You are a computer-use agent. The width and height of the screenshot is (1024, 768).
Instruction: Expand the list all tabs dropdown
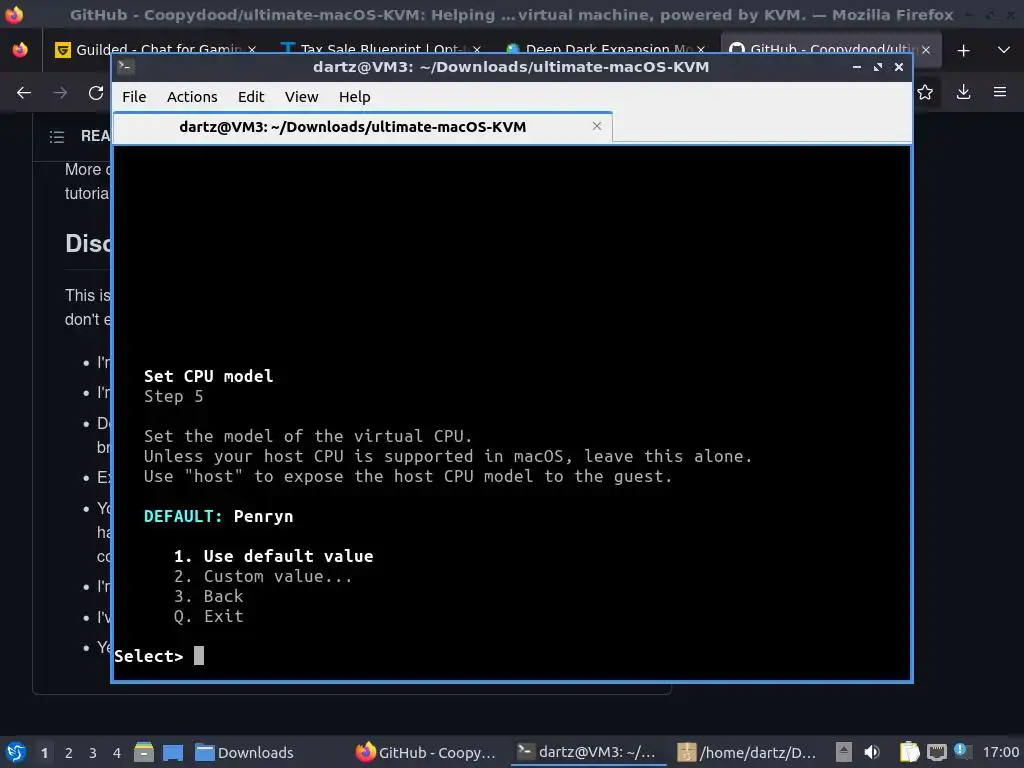1004,50
